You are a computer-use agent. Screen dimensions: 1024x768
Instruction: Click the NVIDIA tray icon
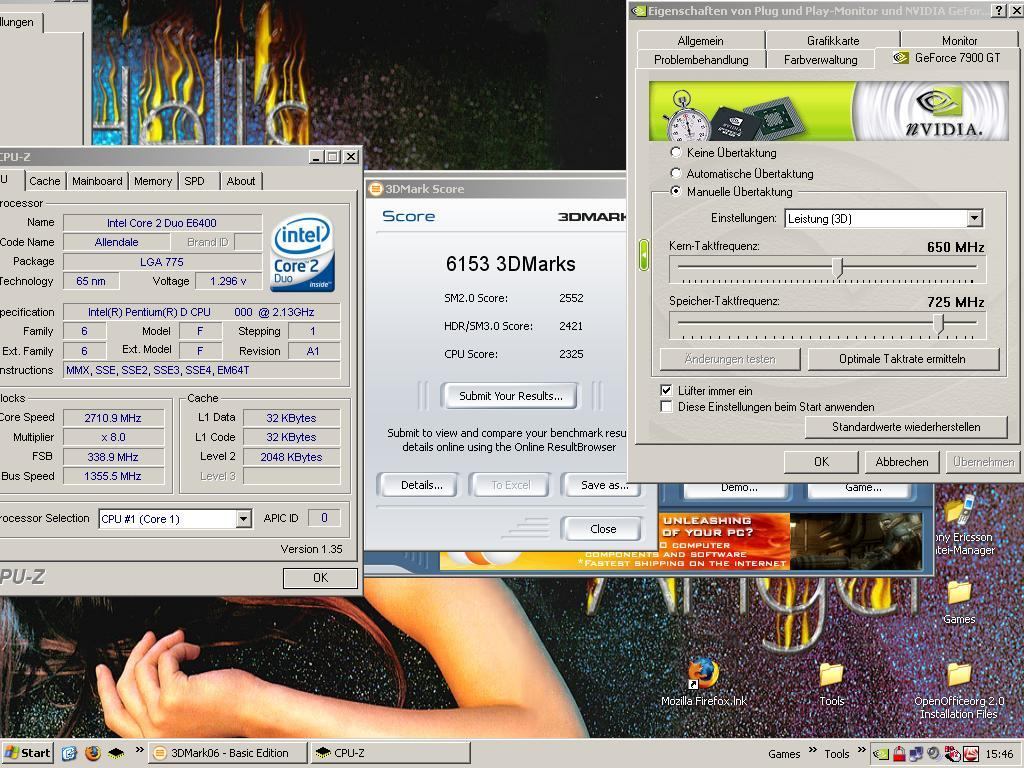pyautogui.click(x=881, y=754)
